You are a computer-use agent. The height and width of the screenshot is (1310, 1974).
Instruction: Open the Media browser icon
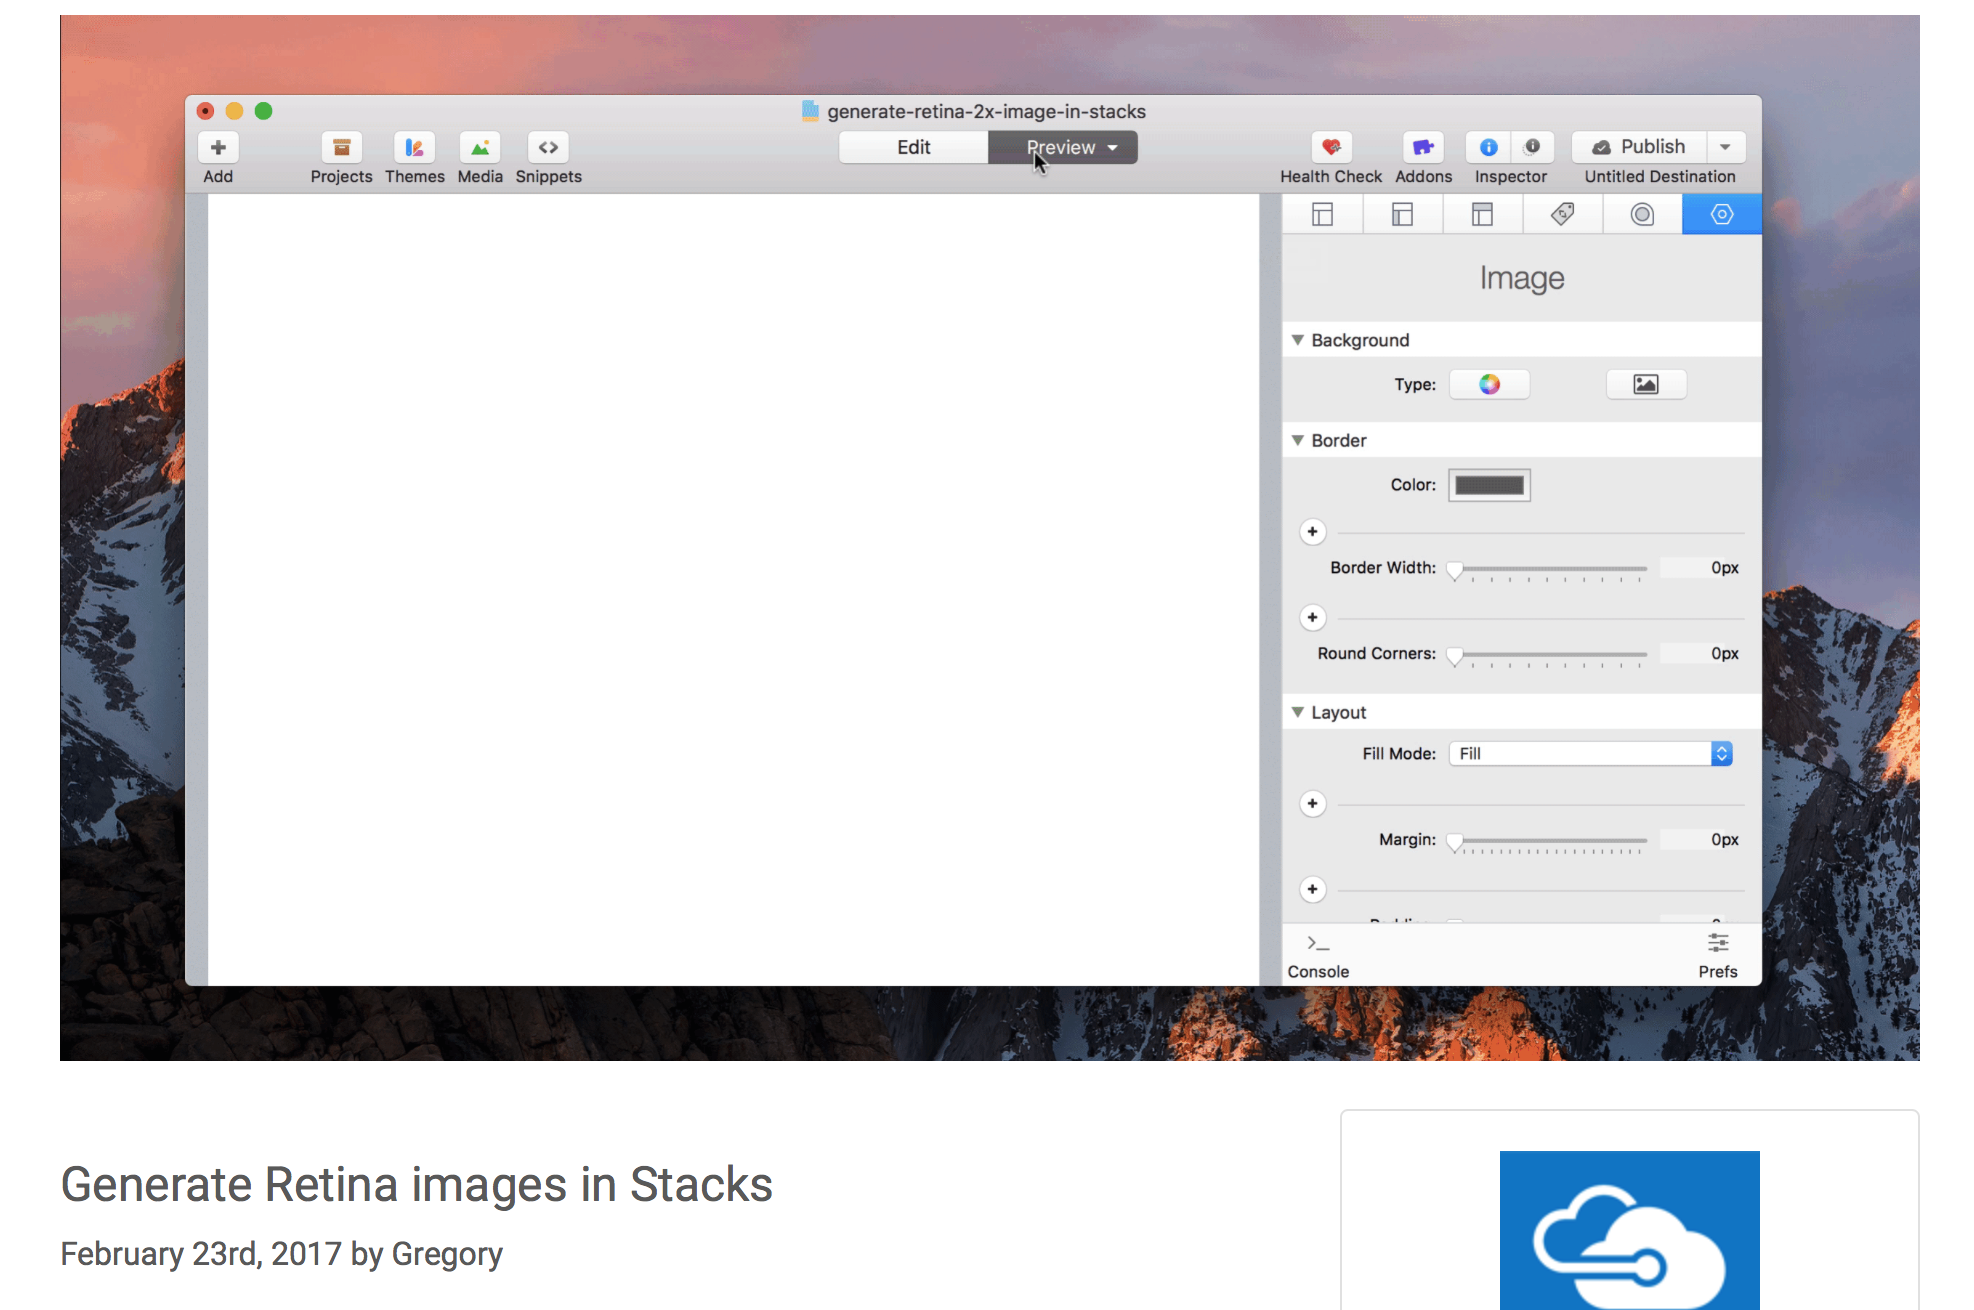[480, 148]
